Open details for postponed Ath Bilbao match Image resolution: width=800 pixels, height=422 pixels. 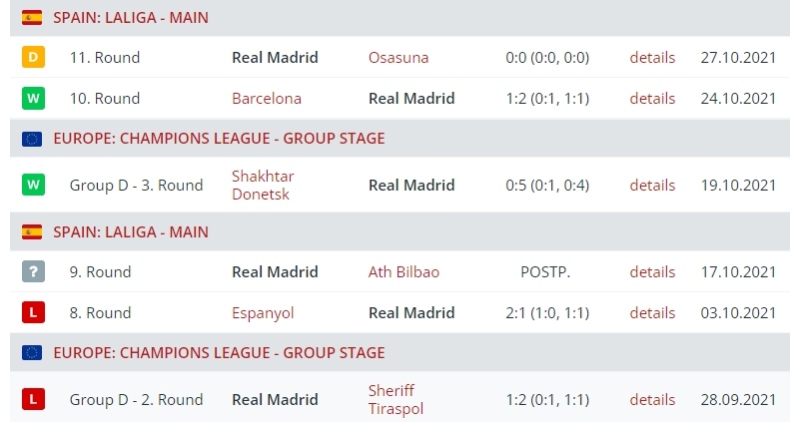652,272
